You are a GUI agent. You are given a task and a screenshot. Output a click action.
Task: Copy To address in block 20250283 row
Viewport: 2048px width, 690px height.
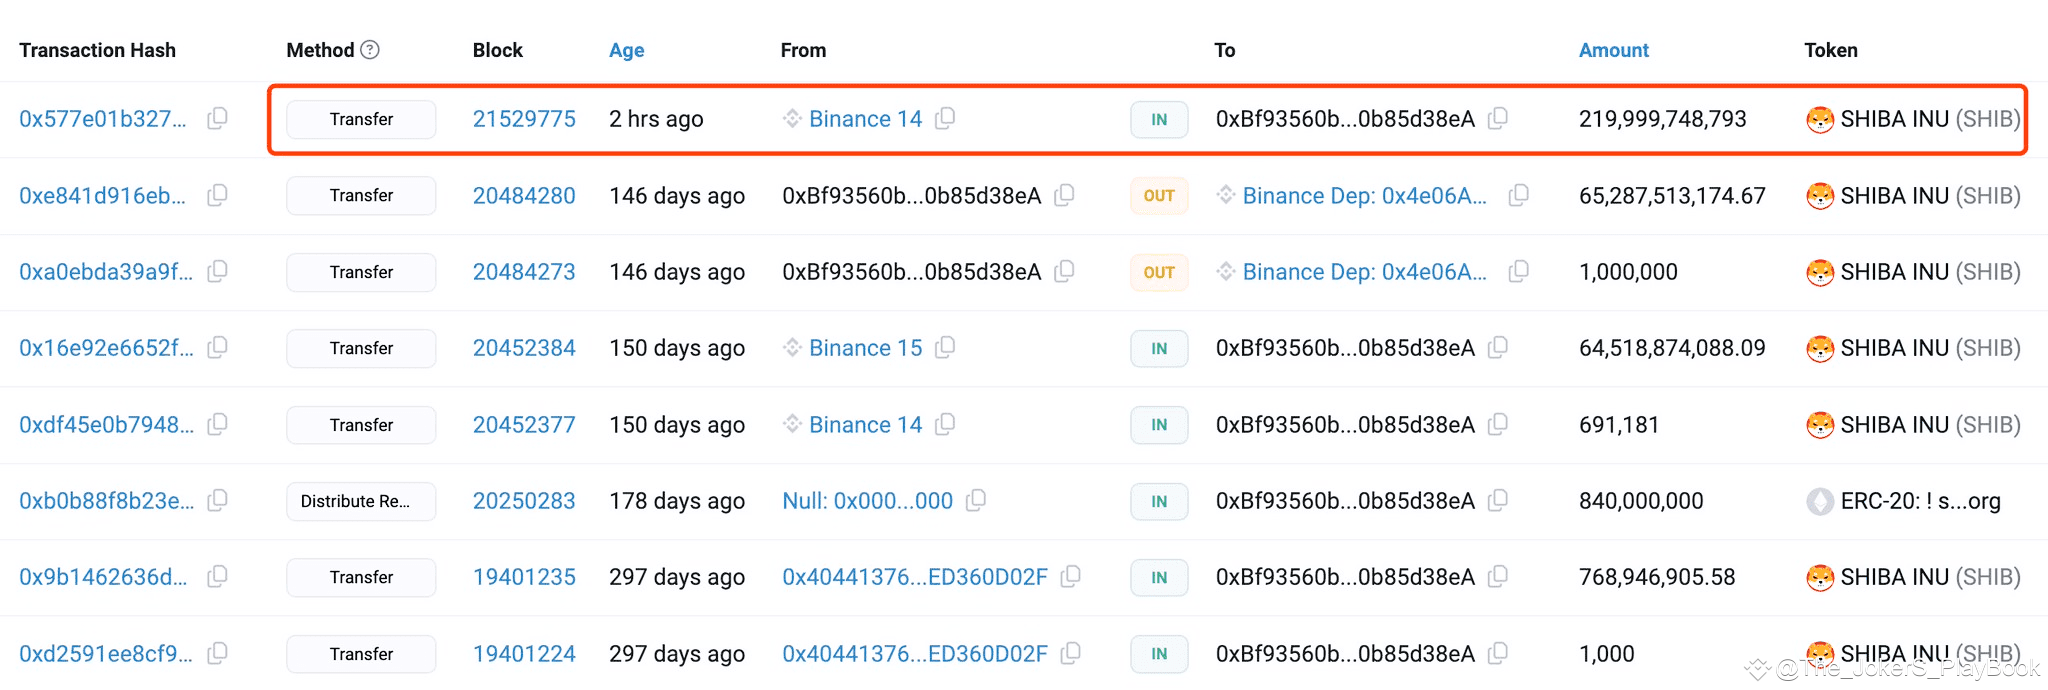(1497, 500)
